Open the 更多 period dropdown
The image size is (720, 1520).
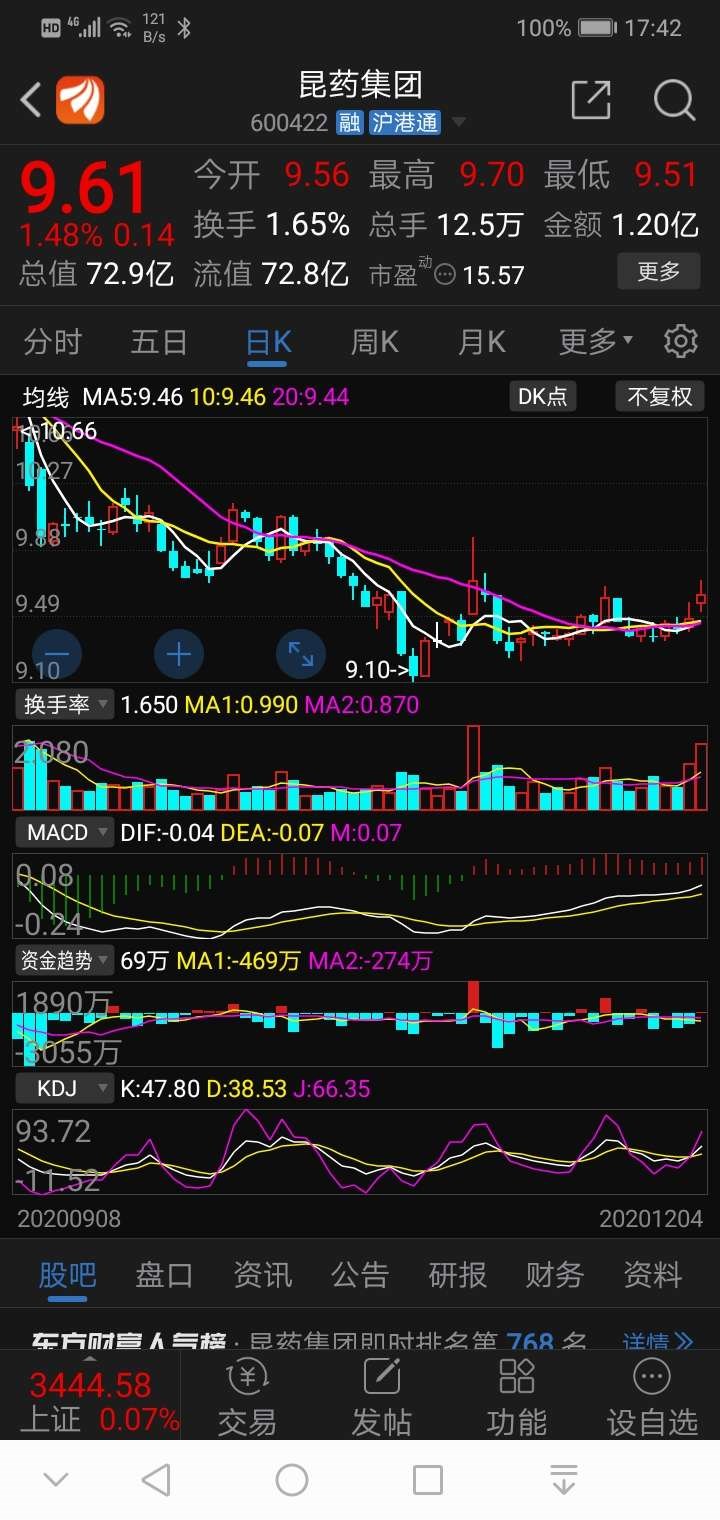pyautogui.click(x=596, y=342)
